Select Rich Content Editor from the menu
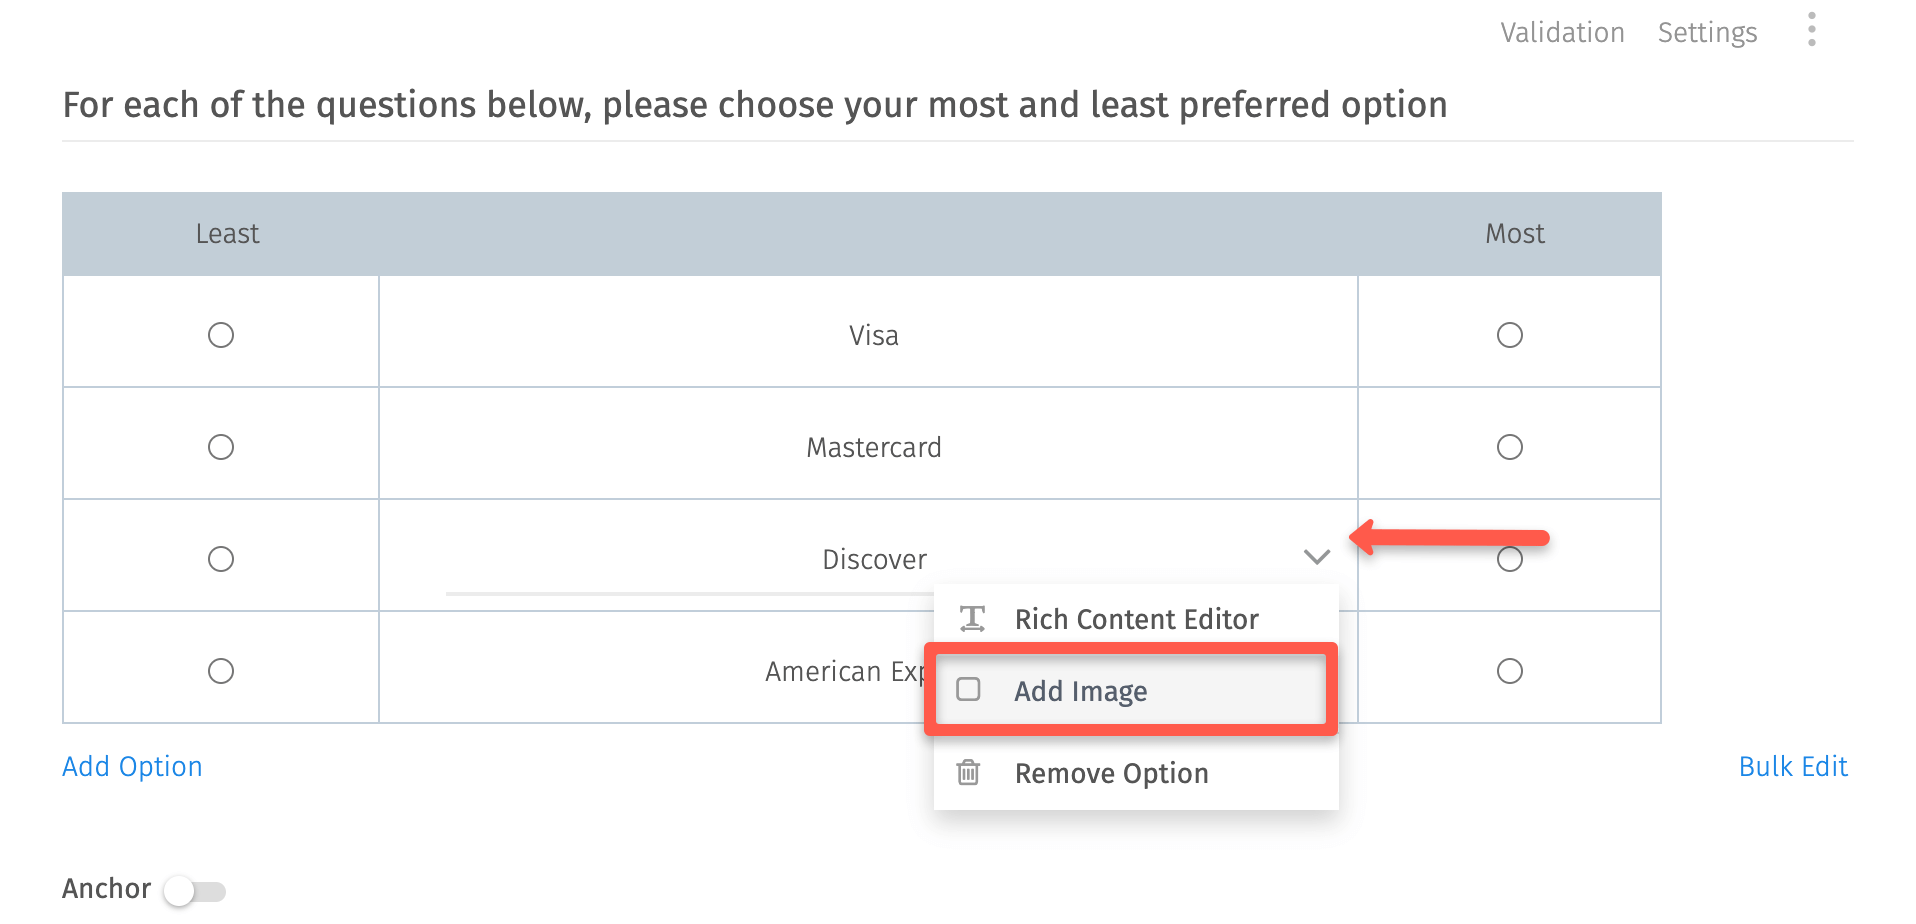The image size is (1916, 924). click(1135, 618)
